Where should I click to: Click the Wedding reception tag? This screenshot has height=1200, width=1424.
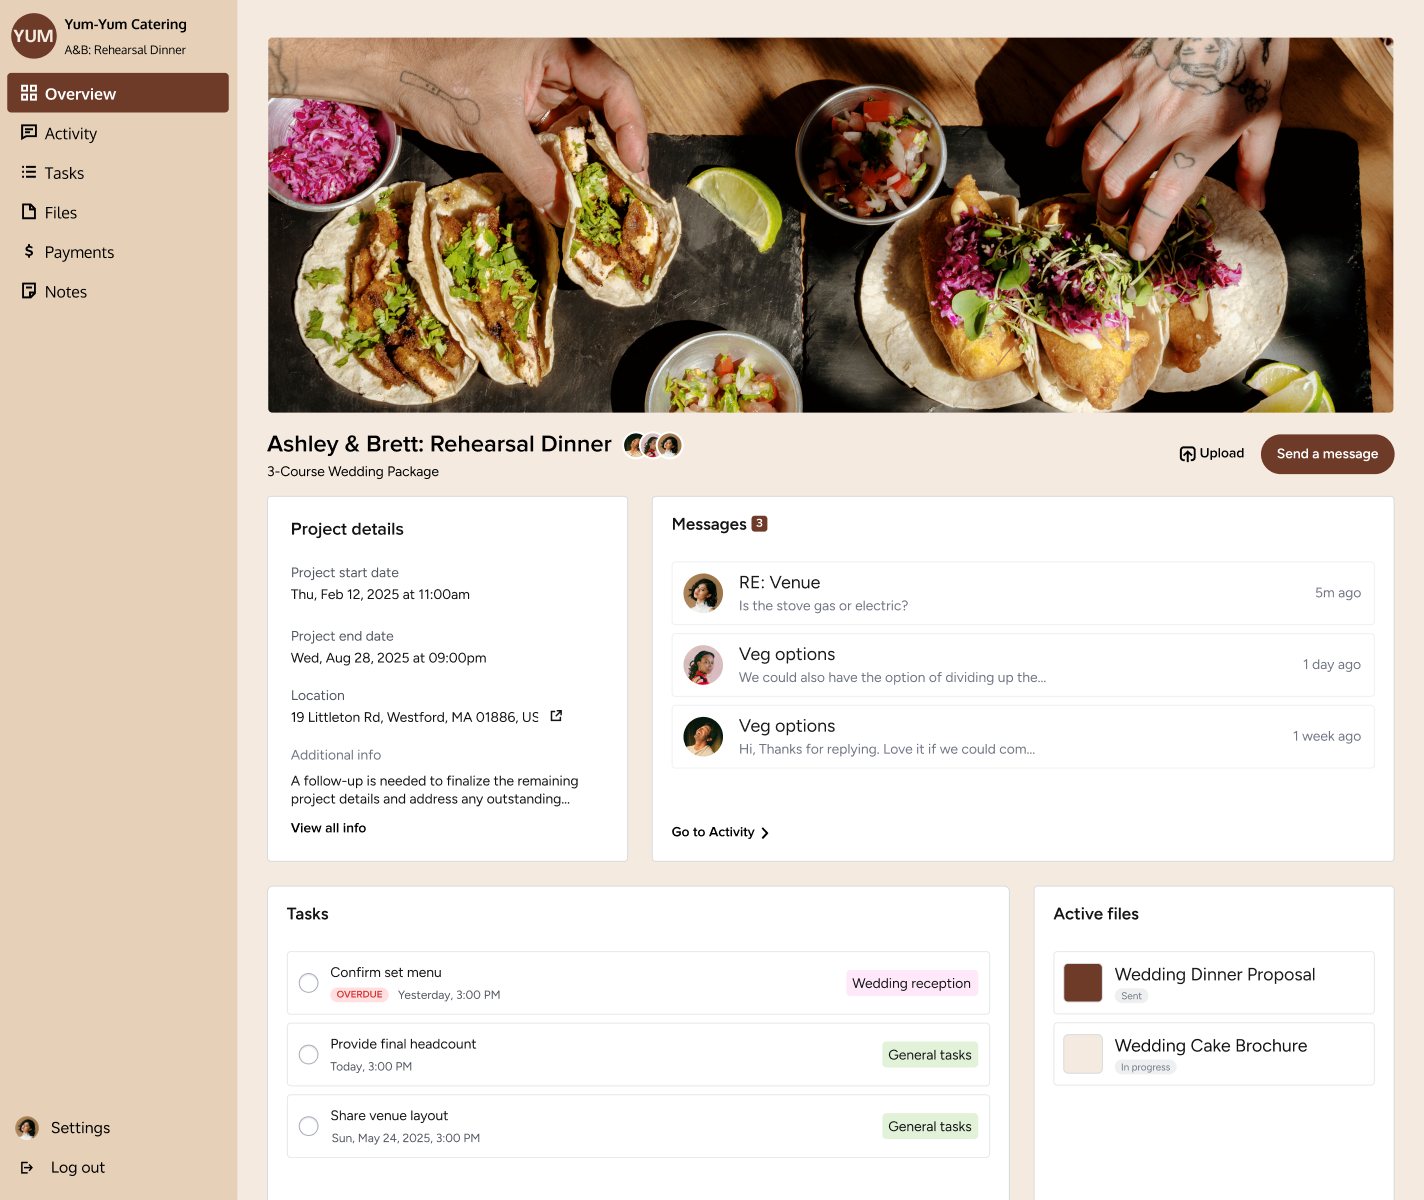(x=911, y=983)
